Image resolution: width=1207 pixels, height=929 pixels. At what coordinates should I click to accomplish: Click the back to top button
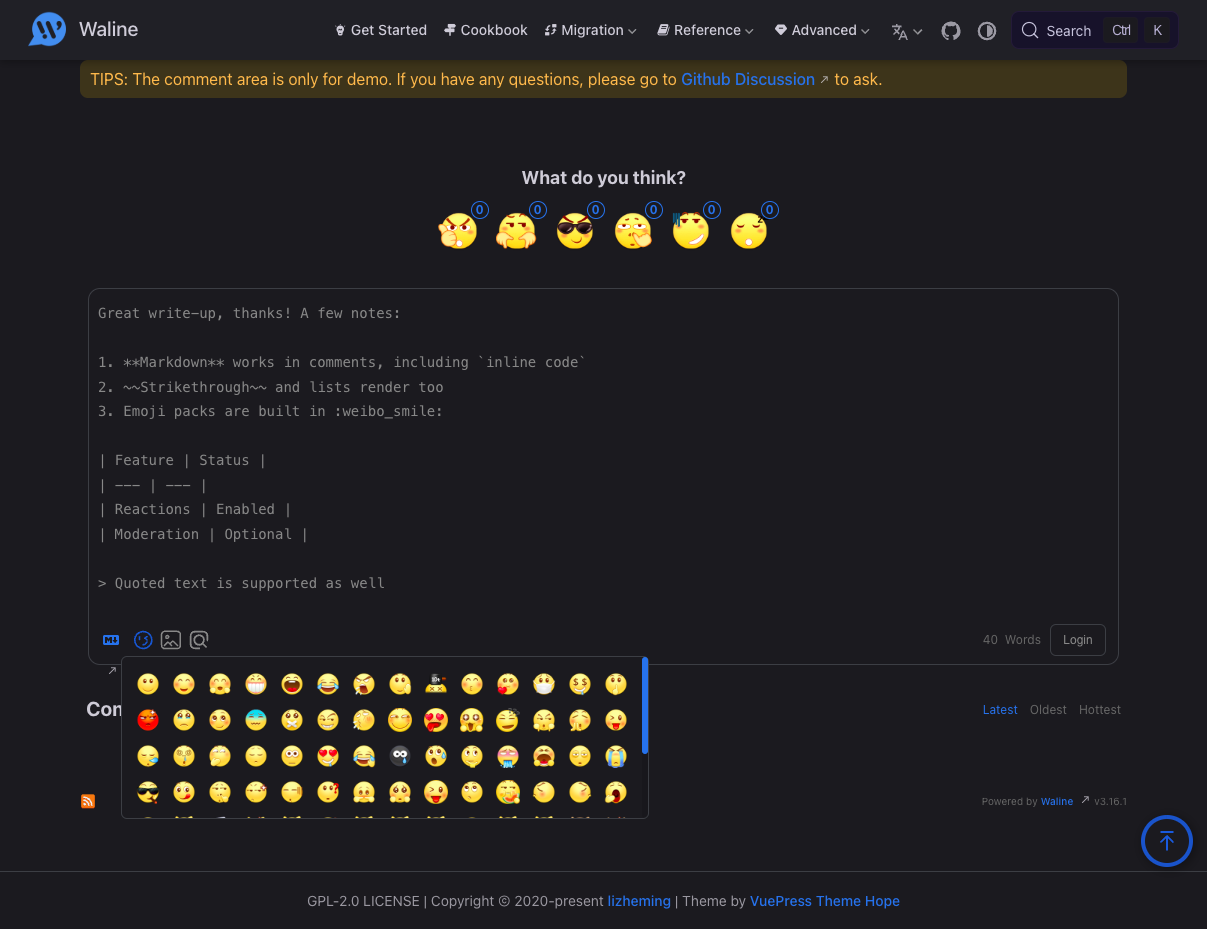click(1167, 841)
